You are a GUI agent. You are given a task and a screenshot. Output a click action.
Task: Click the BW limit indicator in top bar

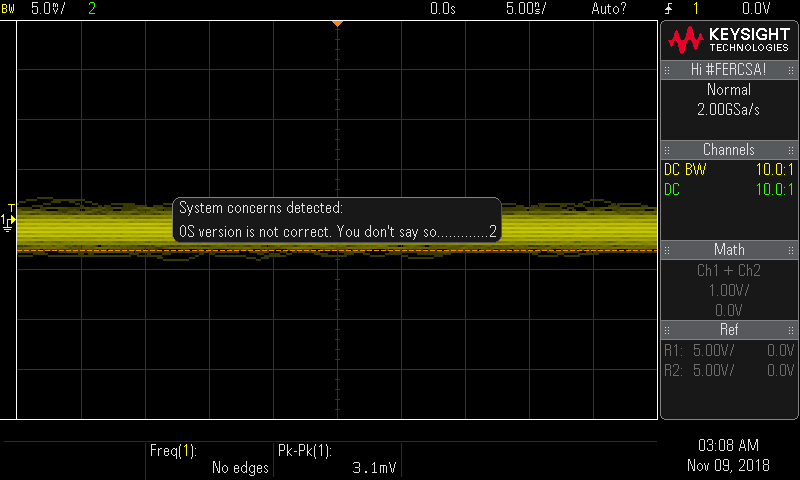[x=8, y=8]
